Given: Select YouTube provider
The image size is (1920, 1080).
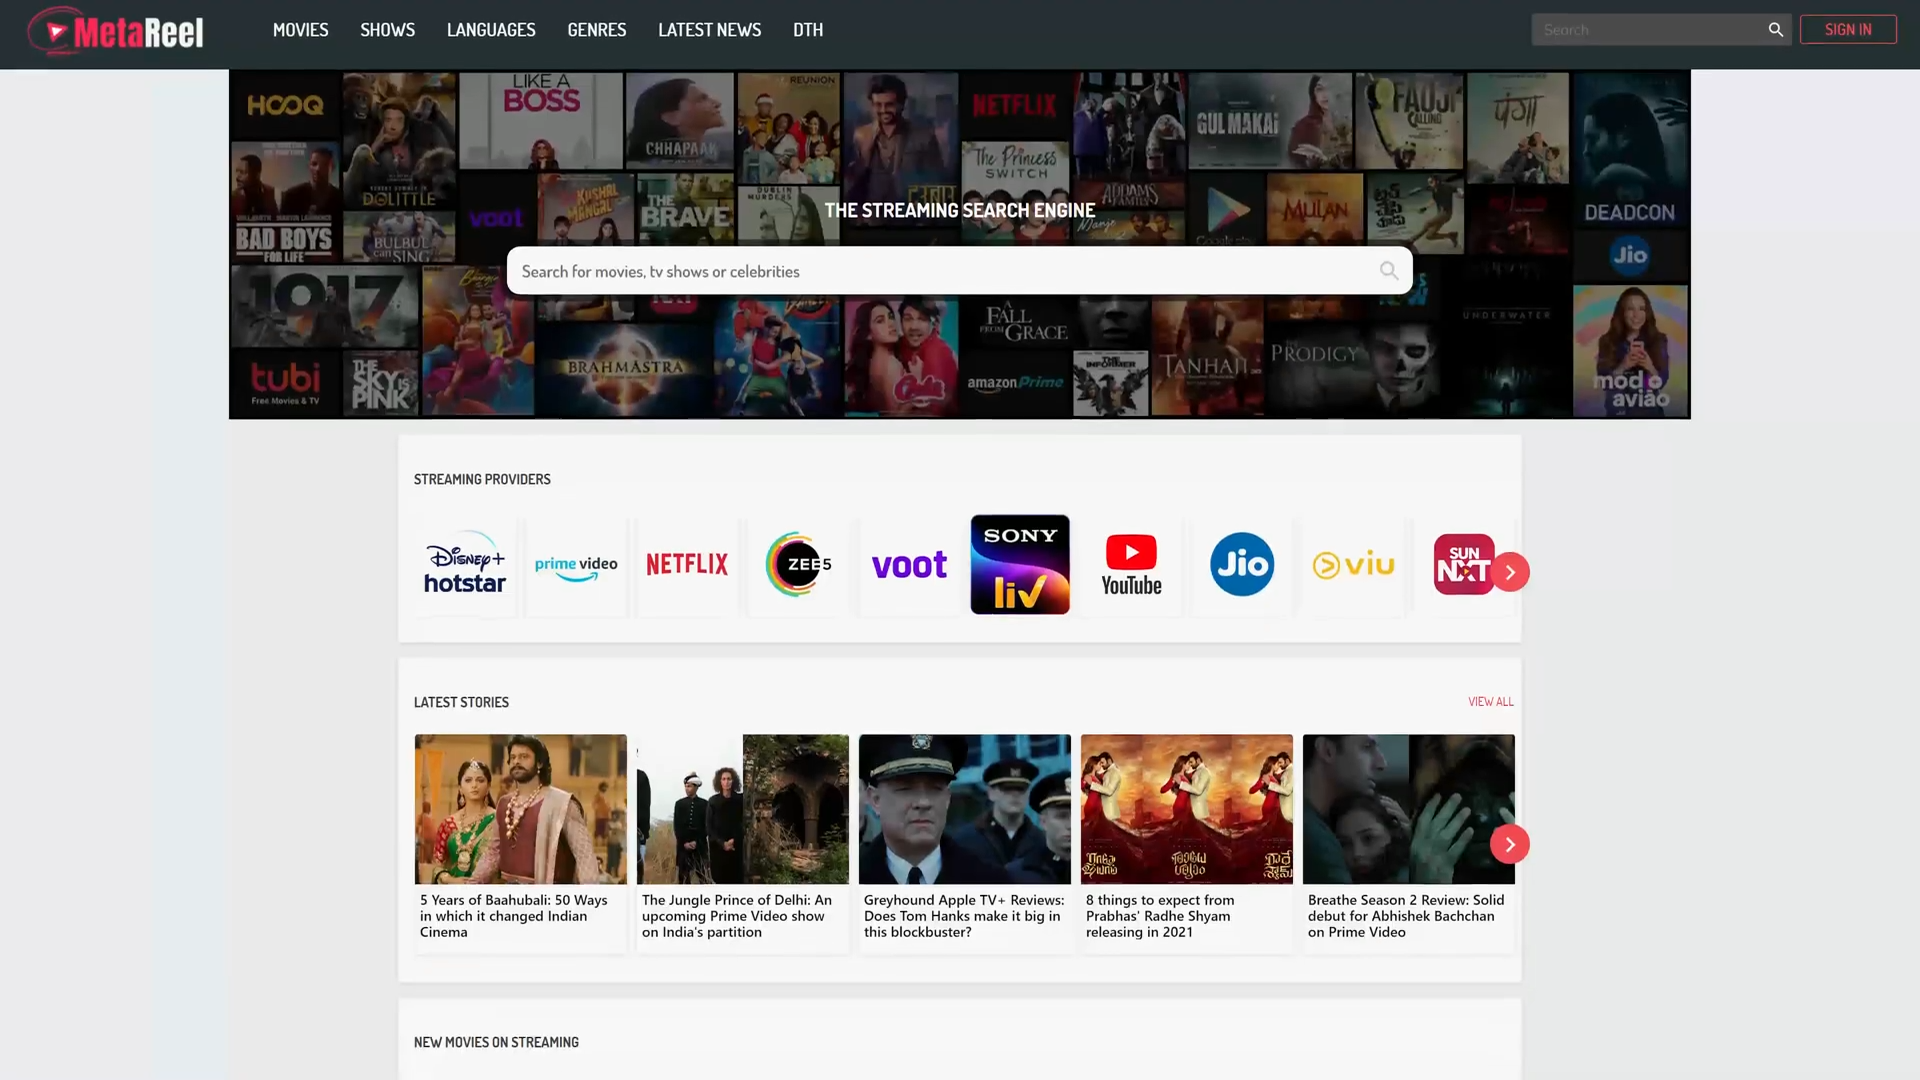Looking at the screenshot, I should click(x=1131, y=565).
